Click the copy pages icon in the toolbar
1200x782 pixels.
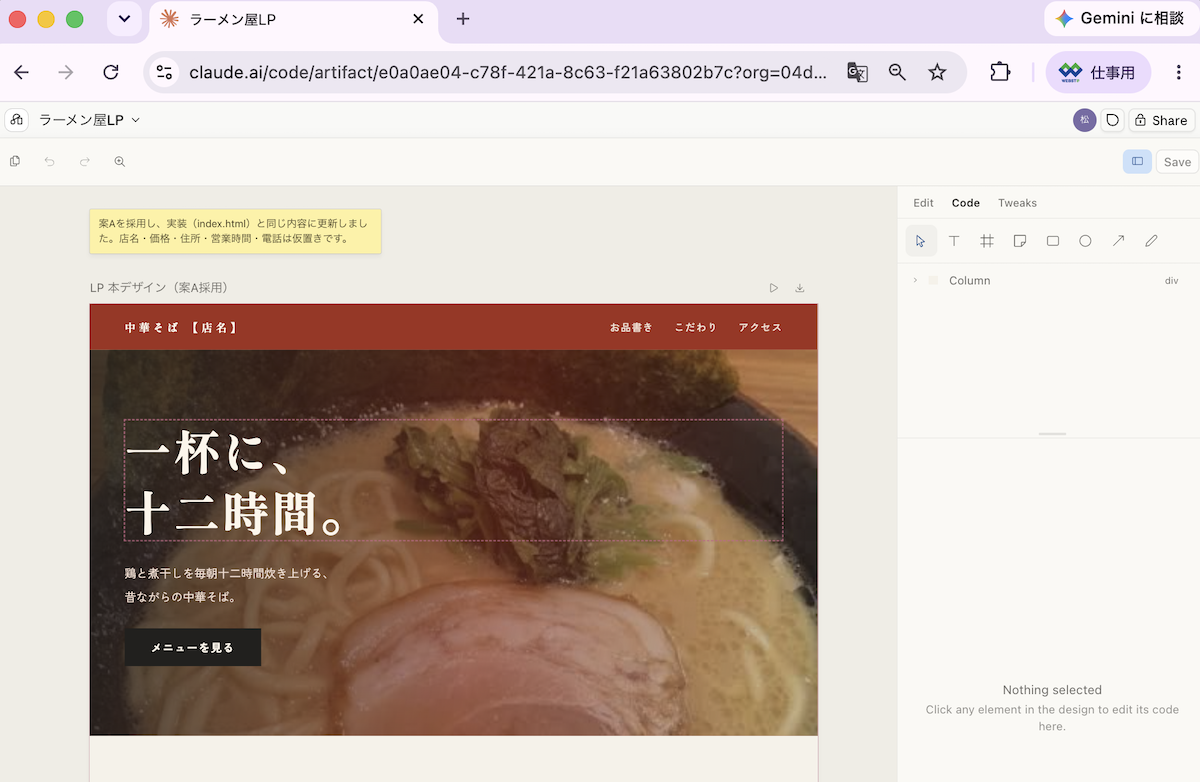[15, 161]
